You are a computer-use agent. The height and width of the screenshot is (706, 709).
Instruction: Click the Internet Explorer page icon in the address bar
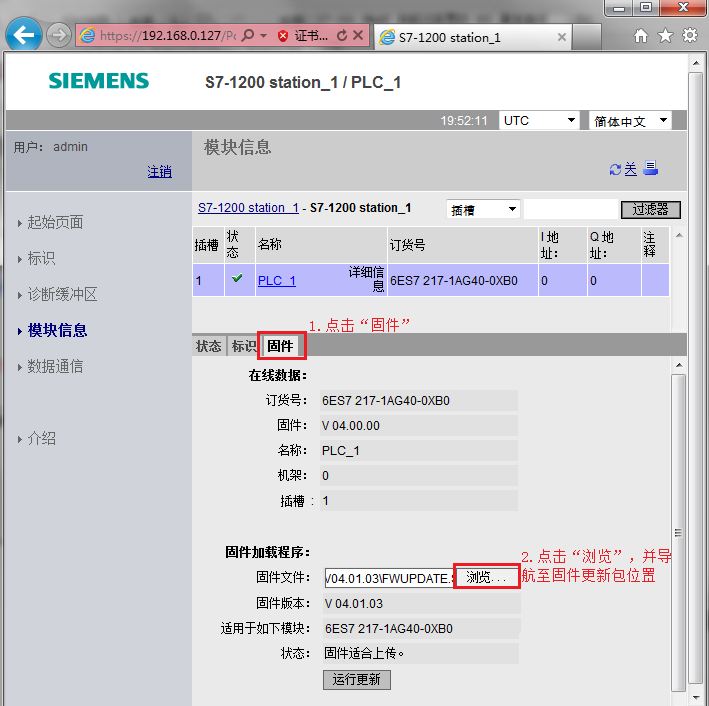[87, 35]
